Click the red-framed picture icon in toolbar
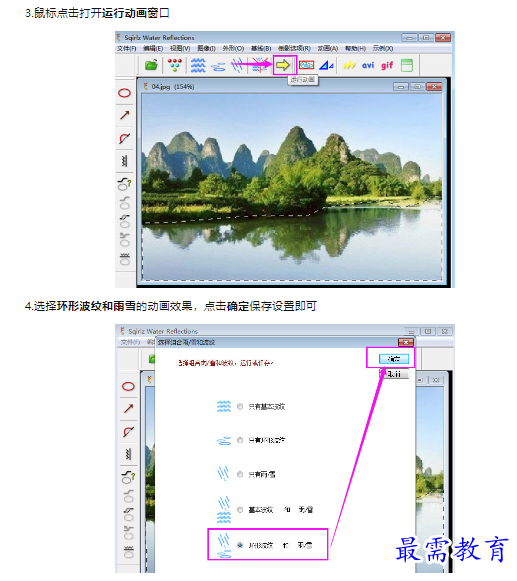 coord(306,65)
